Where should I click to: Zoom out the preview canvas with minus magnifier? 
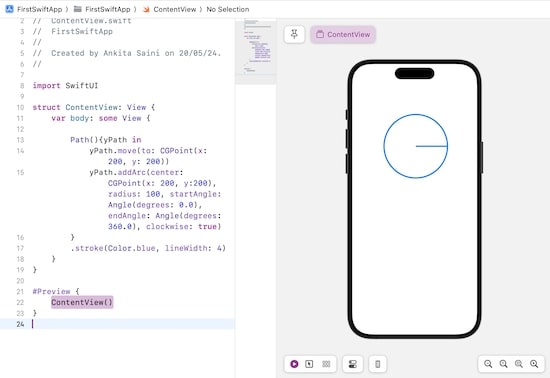pos(488,364)
